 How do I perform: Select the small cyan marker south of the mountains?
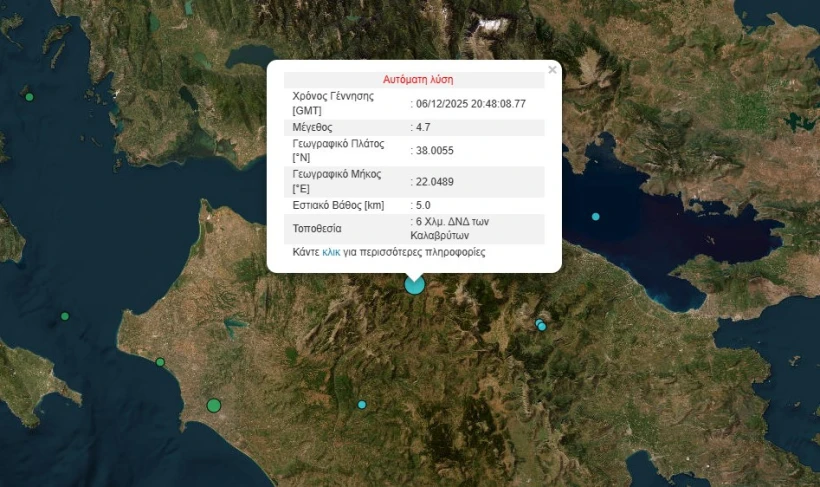click(x=362, y=404)
